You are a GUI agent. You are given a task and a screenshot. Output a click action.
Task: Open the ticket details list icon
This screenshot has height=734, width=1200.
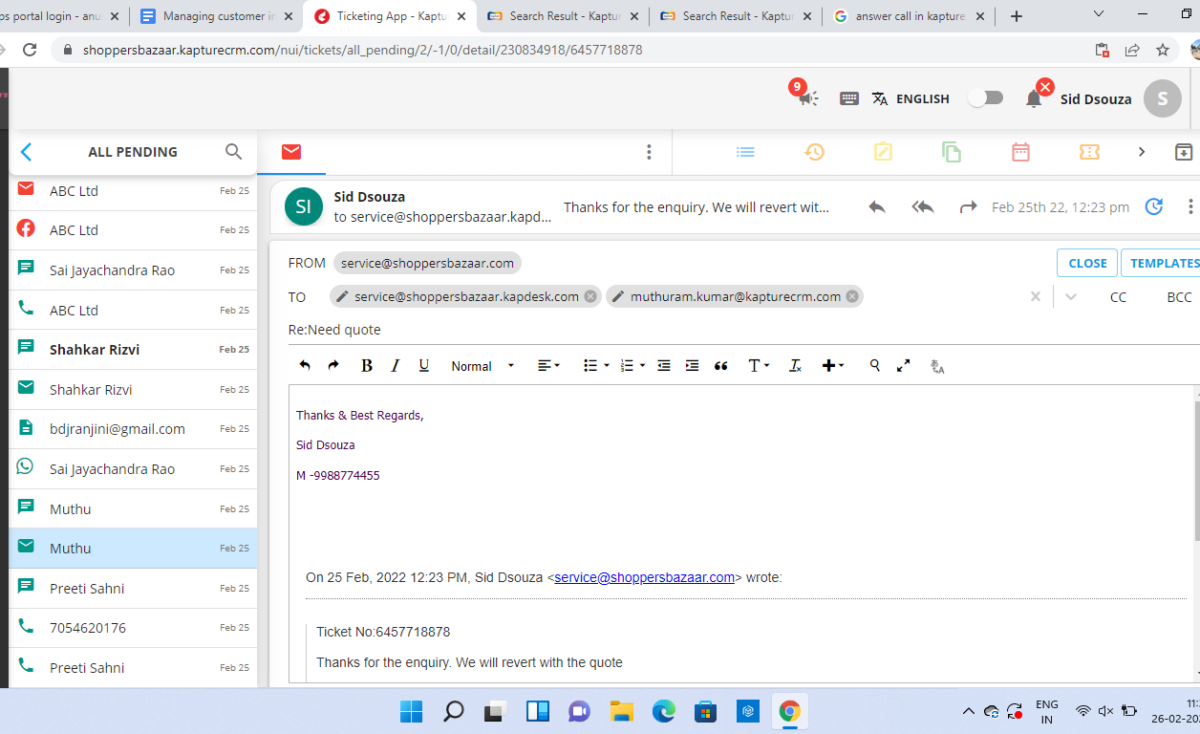(x=745, y=152)
